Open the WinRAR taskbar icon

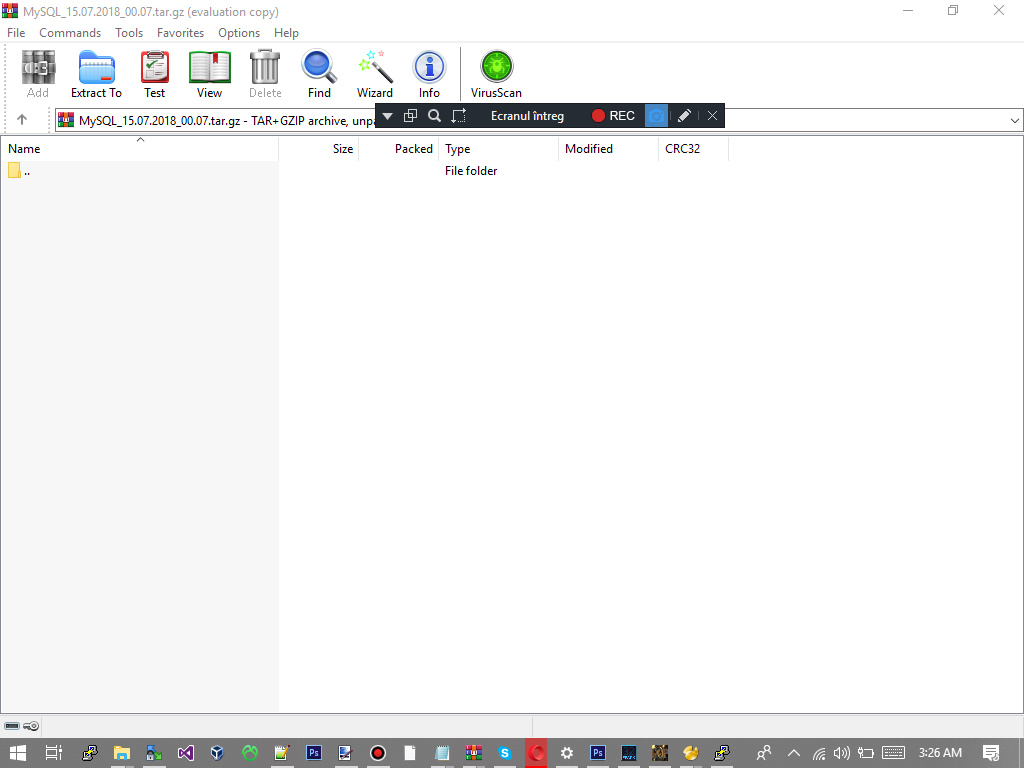pyautogui.click(x=473, y=753)
